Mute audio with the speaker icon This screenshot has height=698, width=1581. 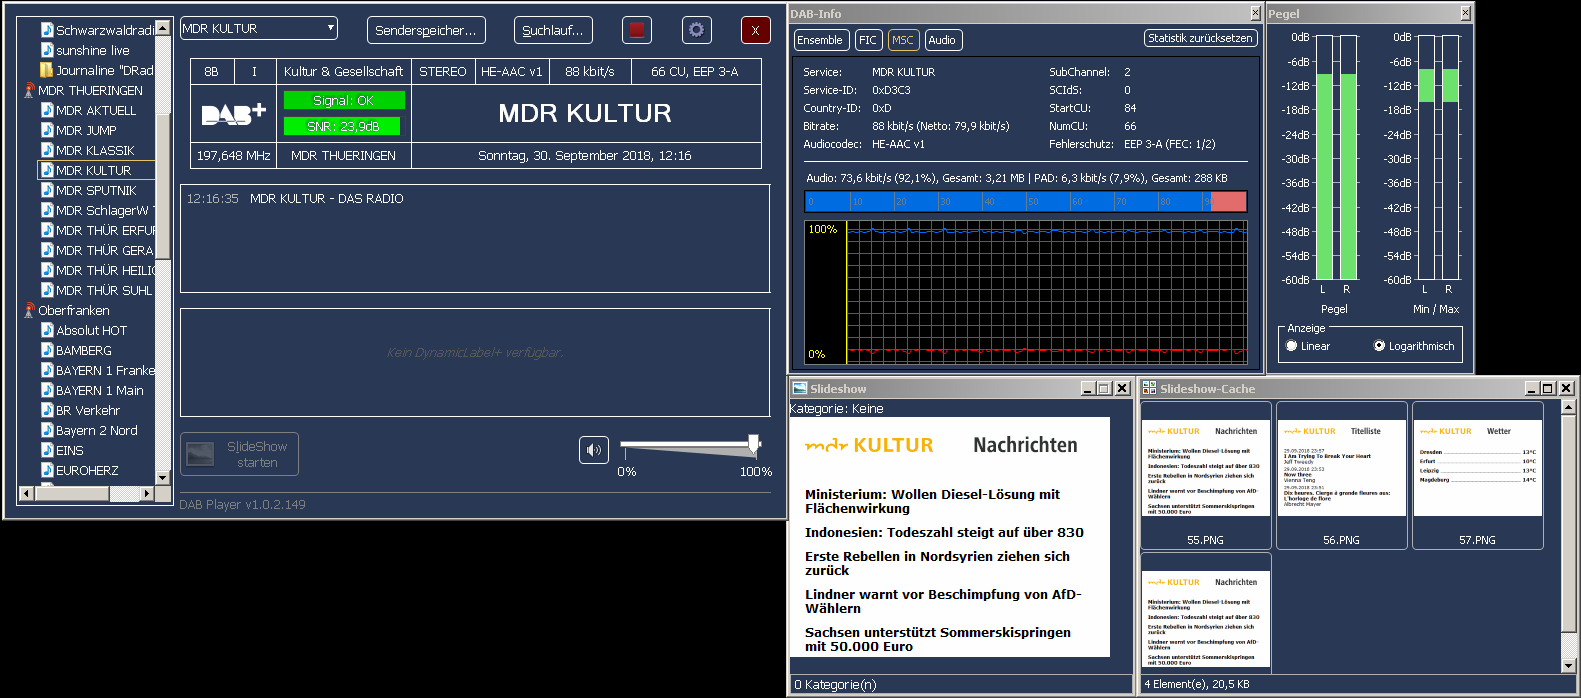click(x=594, y=450)
